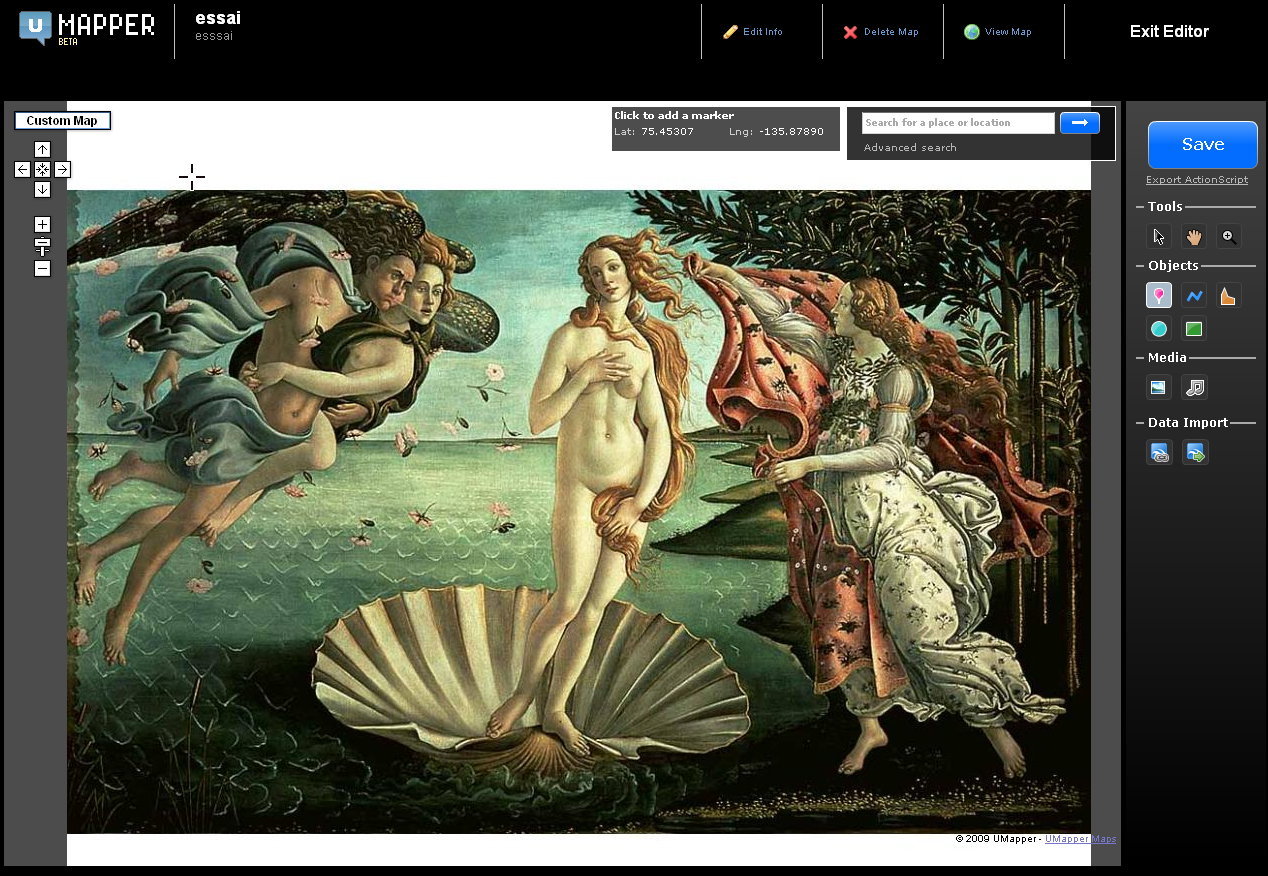Select the magnifier zoom tool
The image size is (1268, 876).
click(1229, 237)
